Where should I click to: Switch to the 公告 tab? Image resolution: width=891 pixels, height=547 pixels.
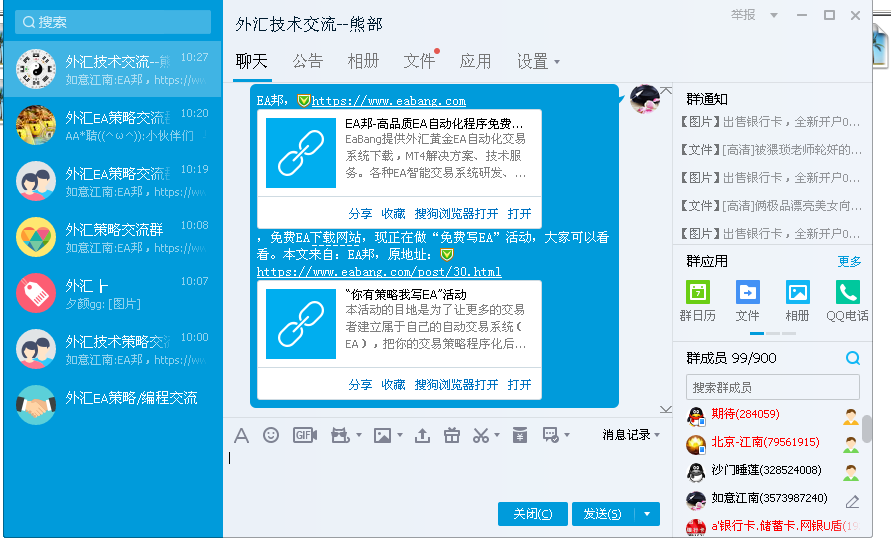pos(307,61)
